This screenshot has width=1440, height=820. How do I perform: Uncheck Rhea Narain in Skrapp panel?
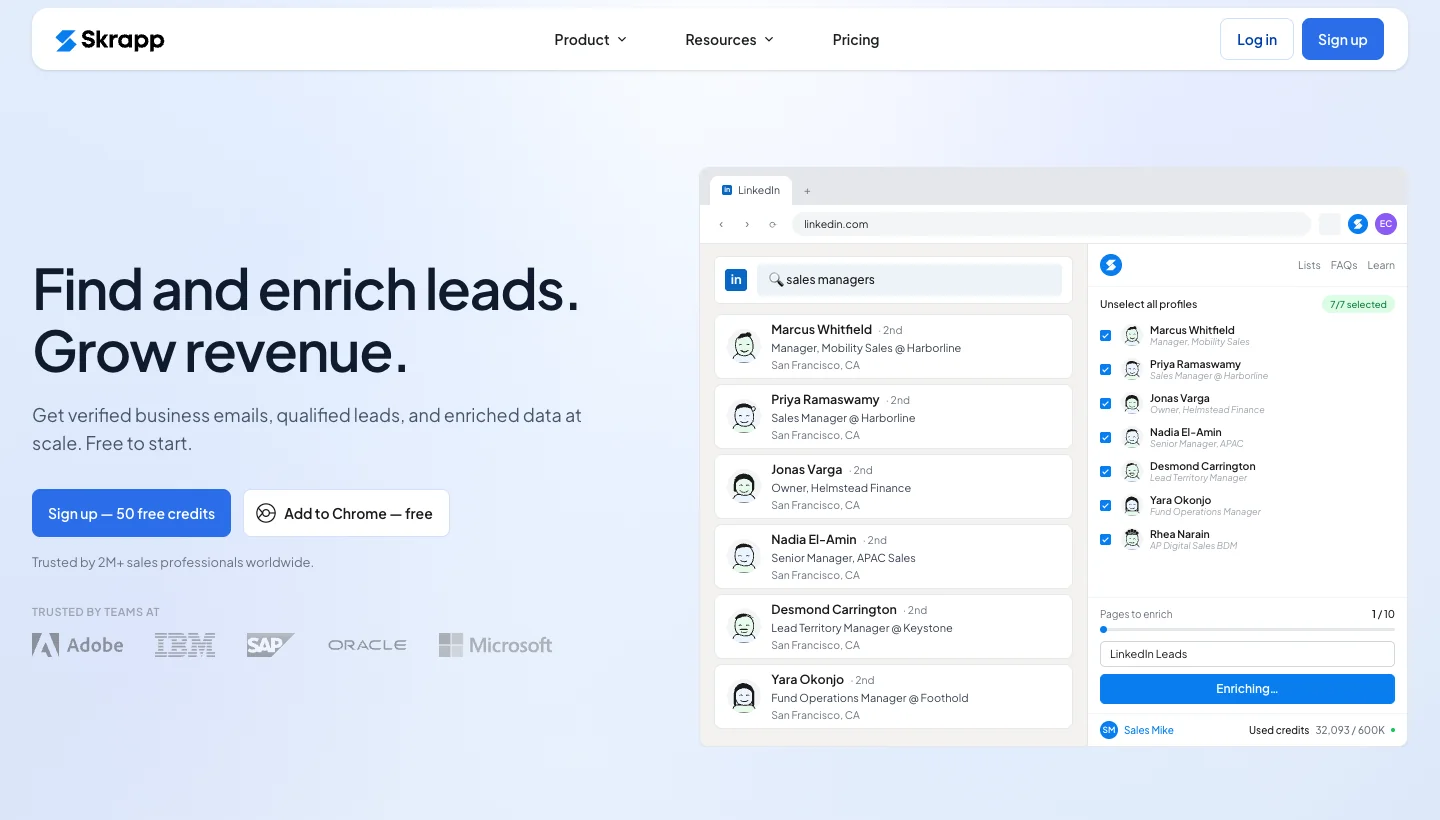coord(1105,539)
